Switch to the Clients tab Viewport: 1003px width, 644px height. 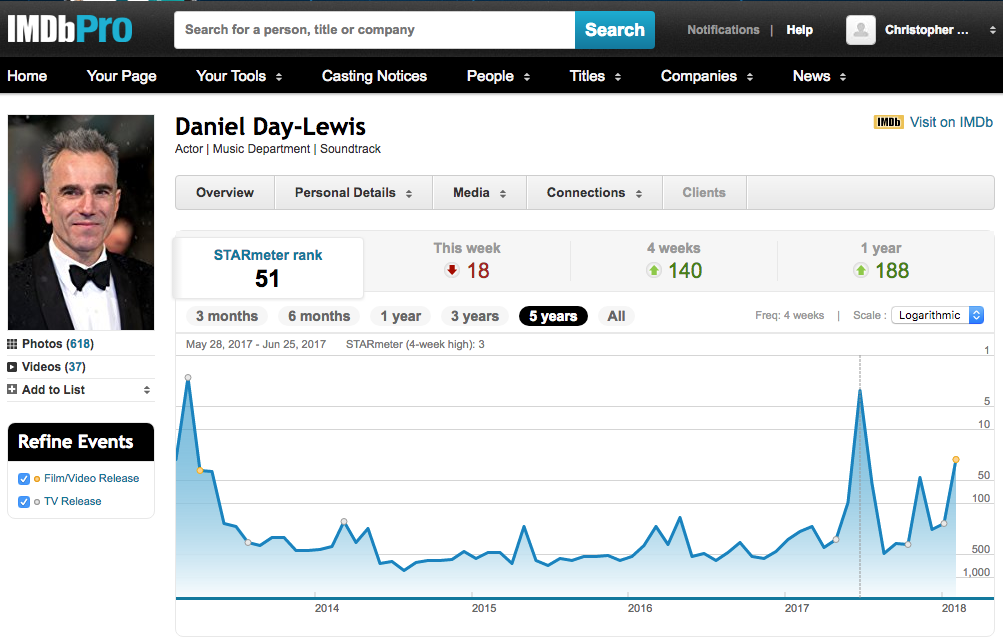704,192
